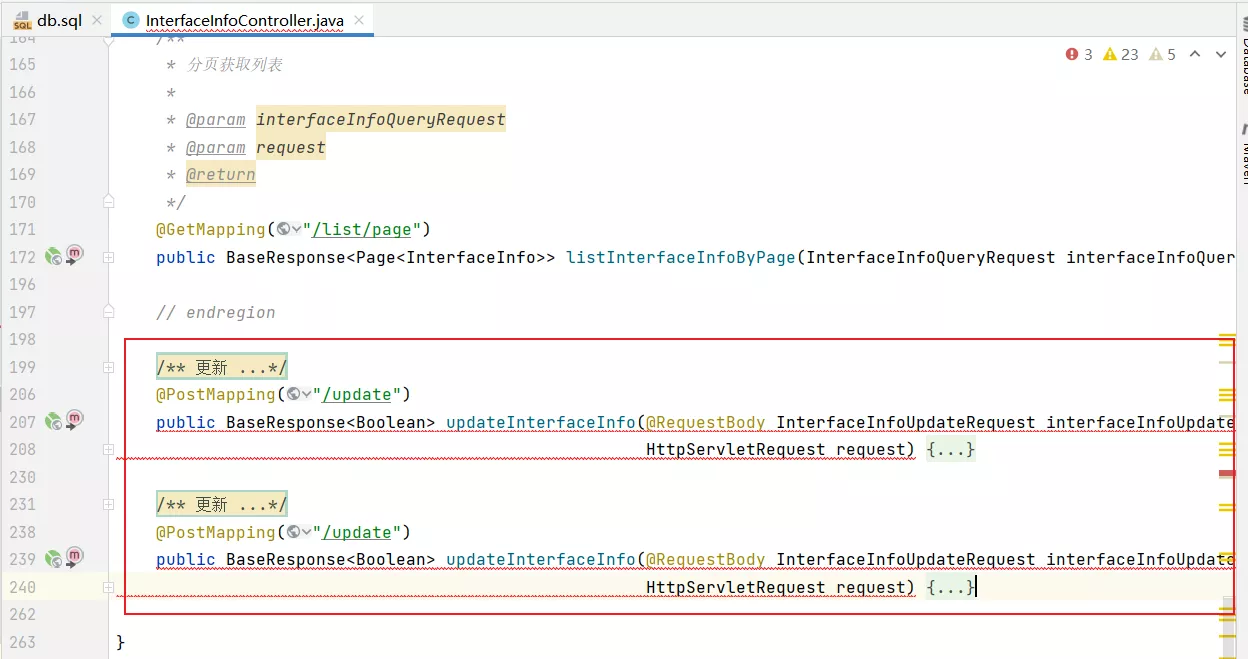Click line number 263 in gutter

[x=22, y=642]
